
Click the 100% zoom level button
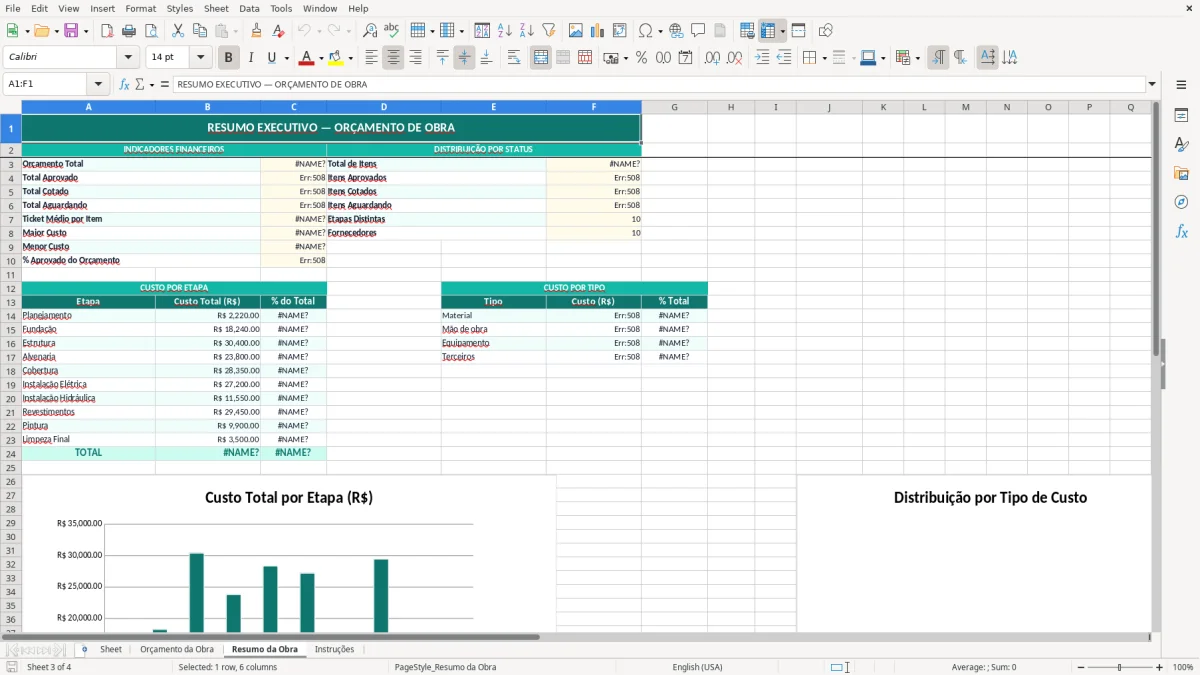coord(1183,667)
